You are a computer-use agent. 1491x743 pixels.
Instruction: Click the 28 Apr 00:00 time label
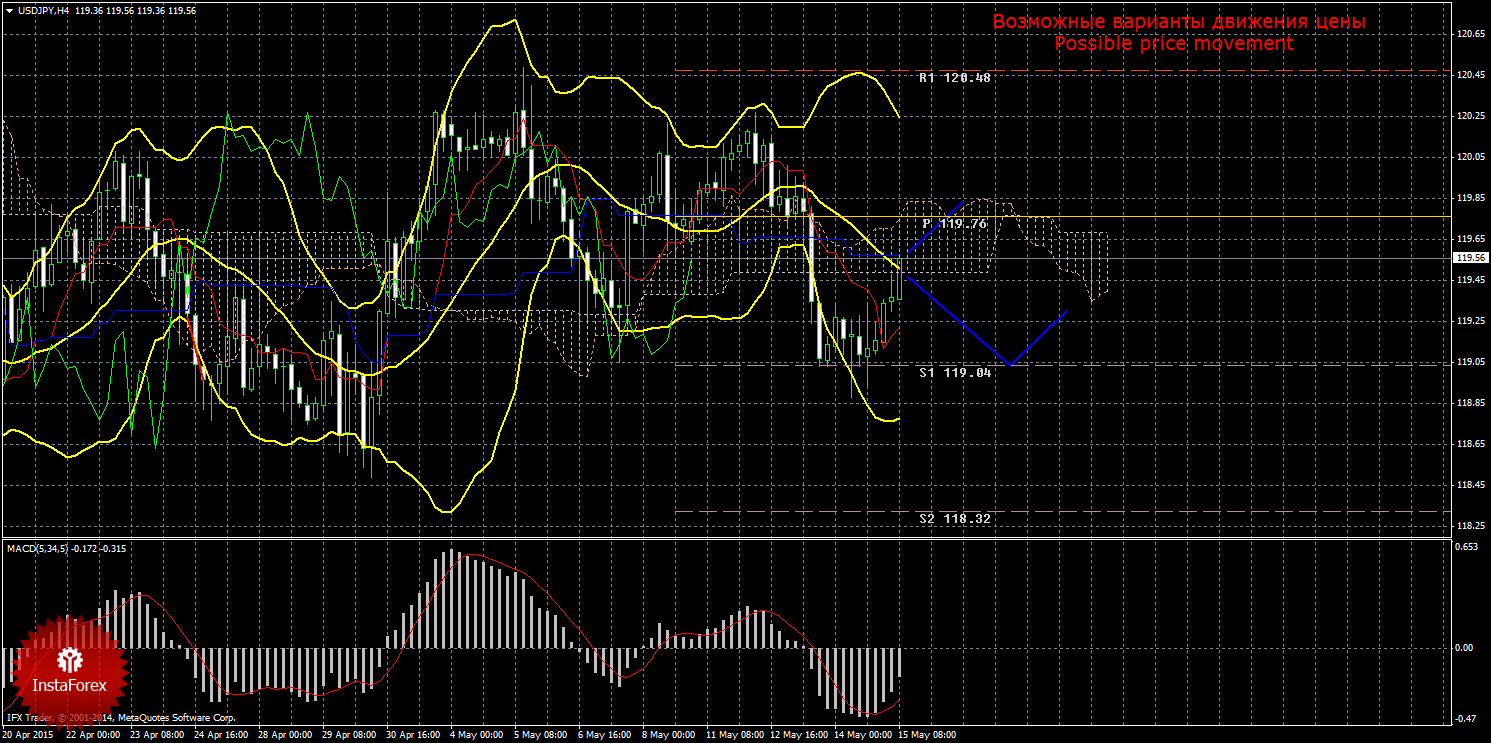tap(287, 735)
